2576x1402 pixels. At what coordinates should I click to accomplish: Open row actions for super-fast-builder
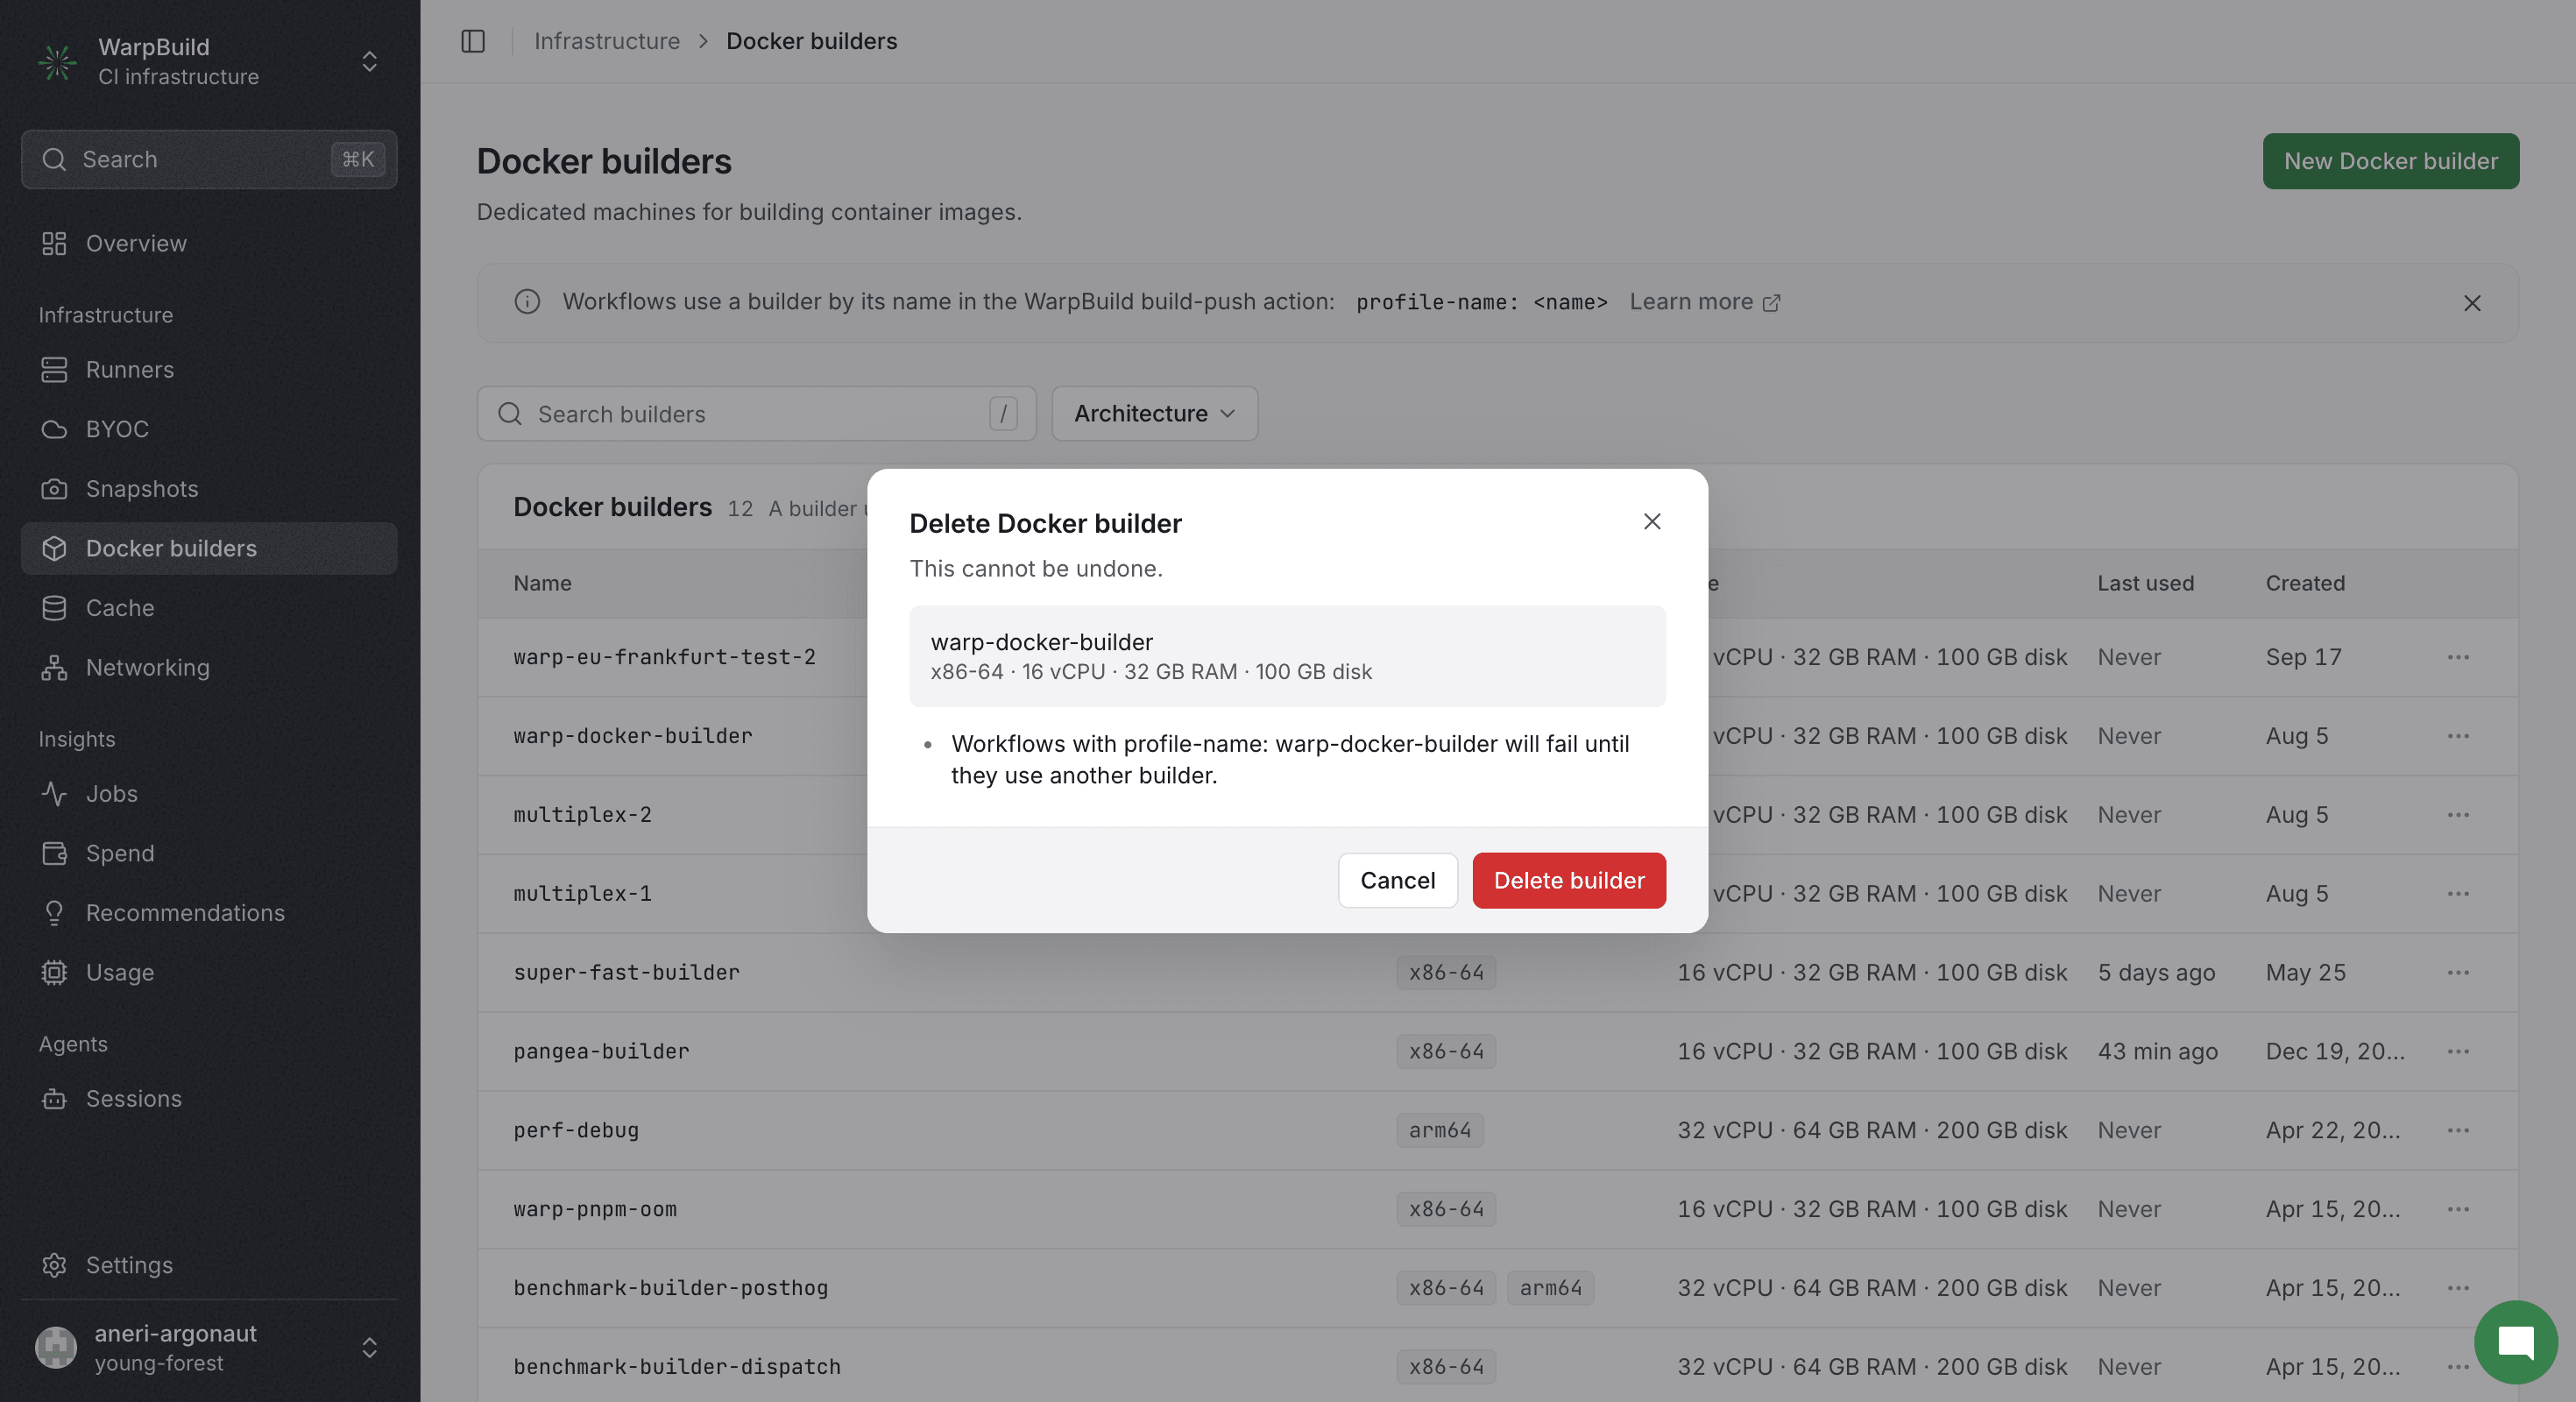(2458, 972)
